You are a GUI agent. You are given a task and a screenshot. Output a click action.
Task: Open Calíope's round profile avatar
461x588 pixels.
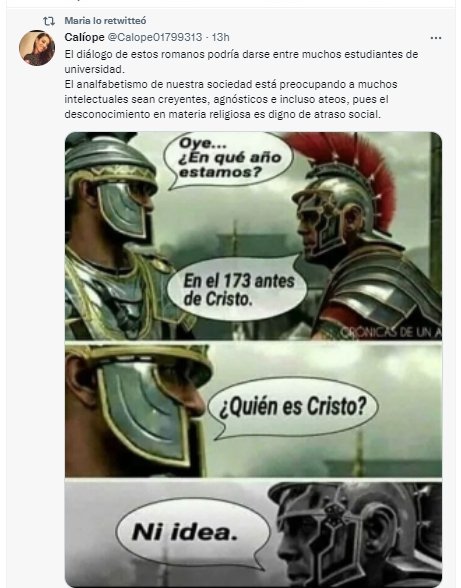tap(37, 48)
